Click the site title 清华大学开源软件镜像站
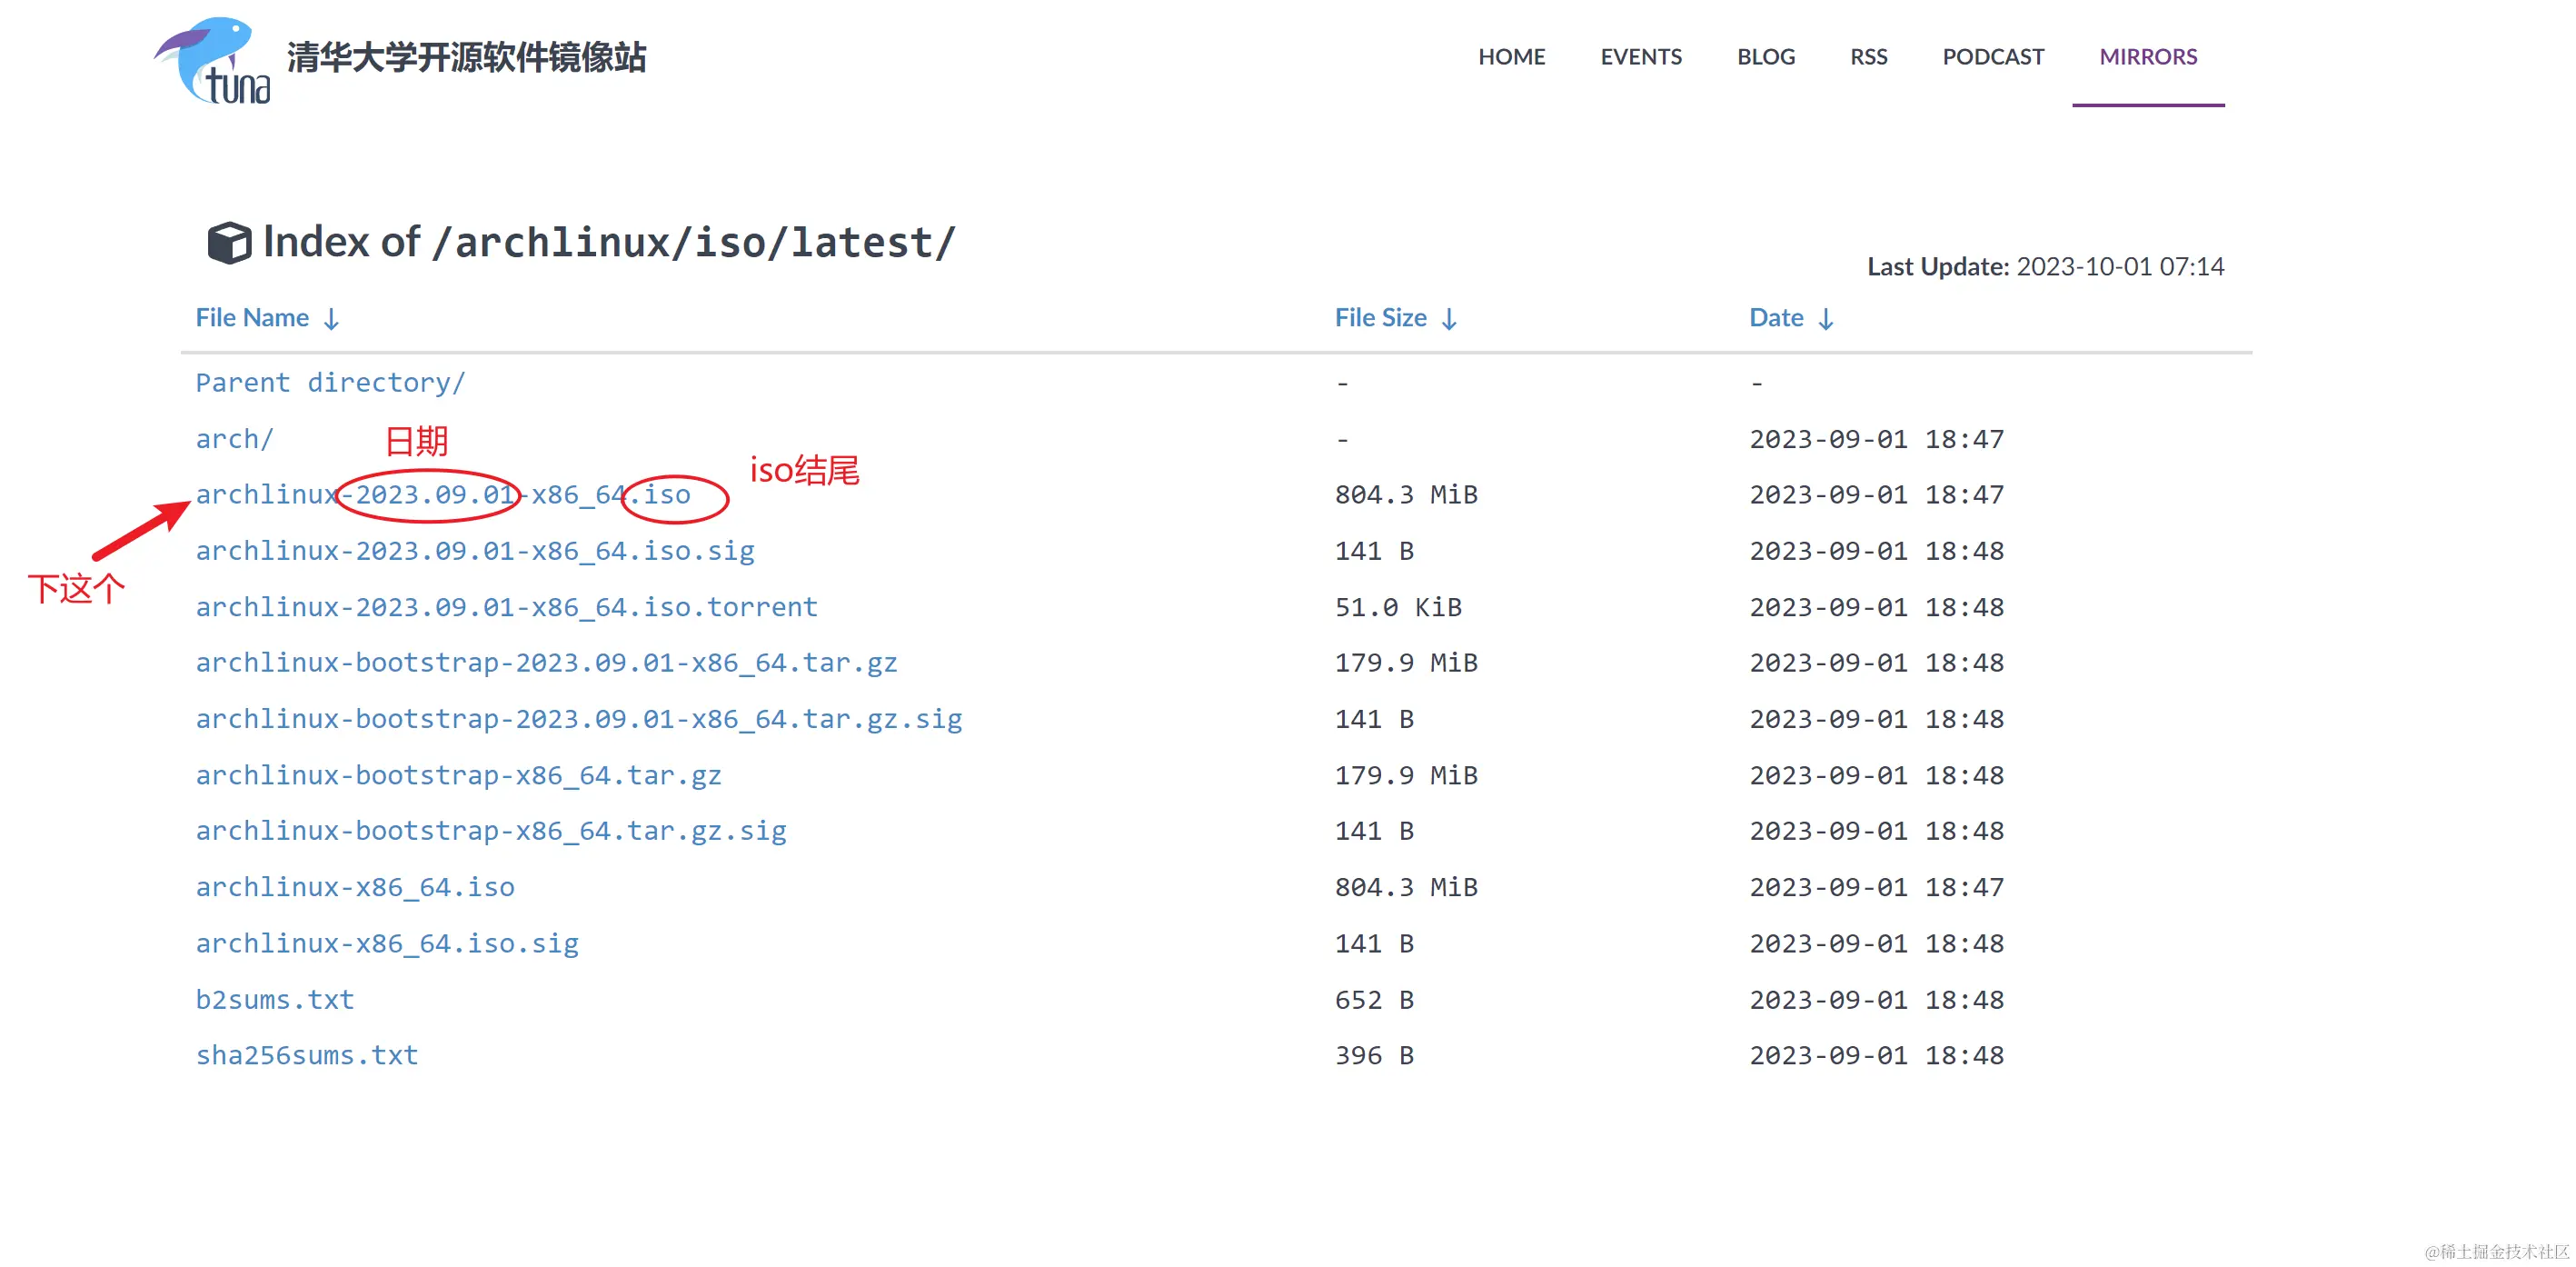This screenshot has width=2576, height=1267. coord(466,57)
